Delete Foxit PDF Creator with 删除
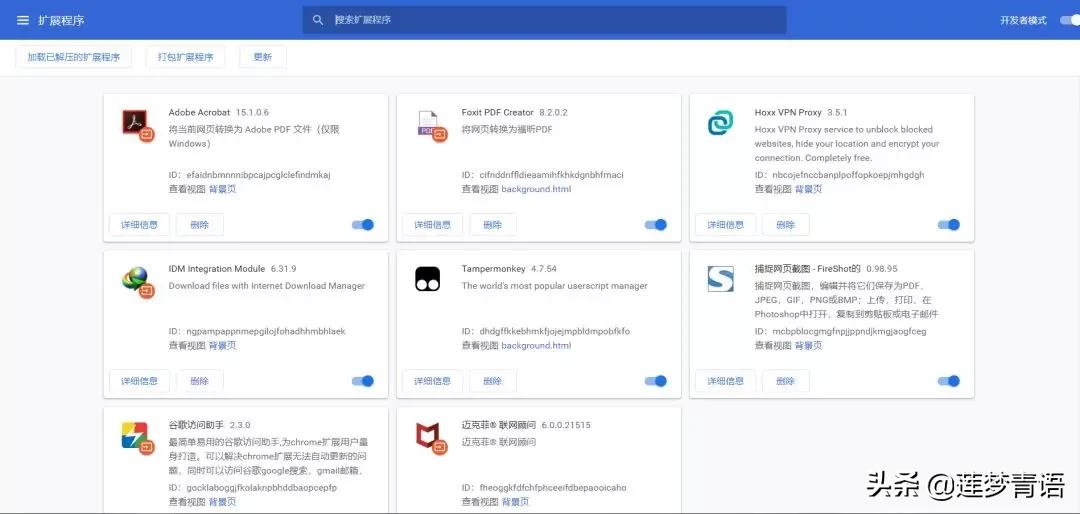The width and height of the screenshot is (1080, 514). tap(492, 225)
